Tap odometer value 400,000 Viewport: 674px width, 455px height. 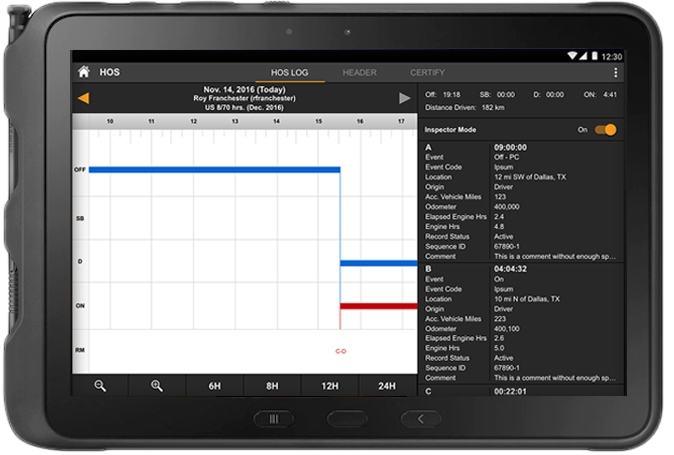pyautogui.click(x=506, y=207)
